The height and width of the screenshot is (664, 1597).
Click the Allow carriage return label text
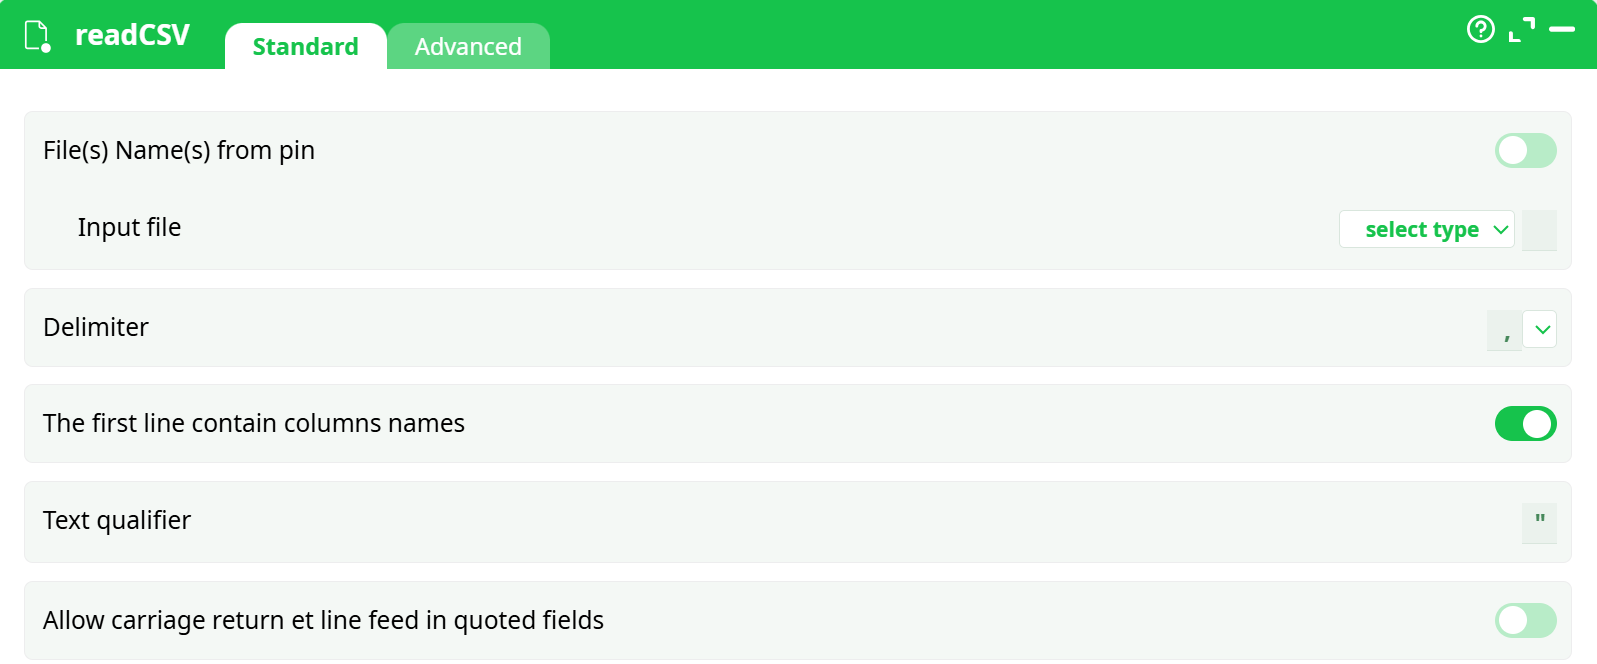[x=323, y=621]
